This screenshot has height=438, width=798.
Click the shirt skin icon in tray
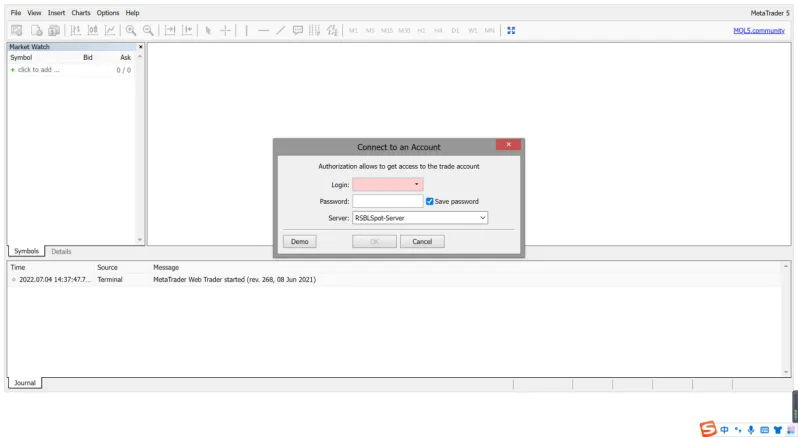click(x=778, y=430)
